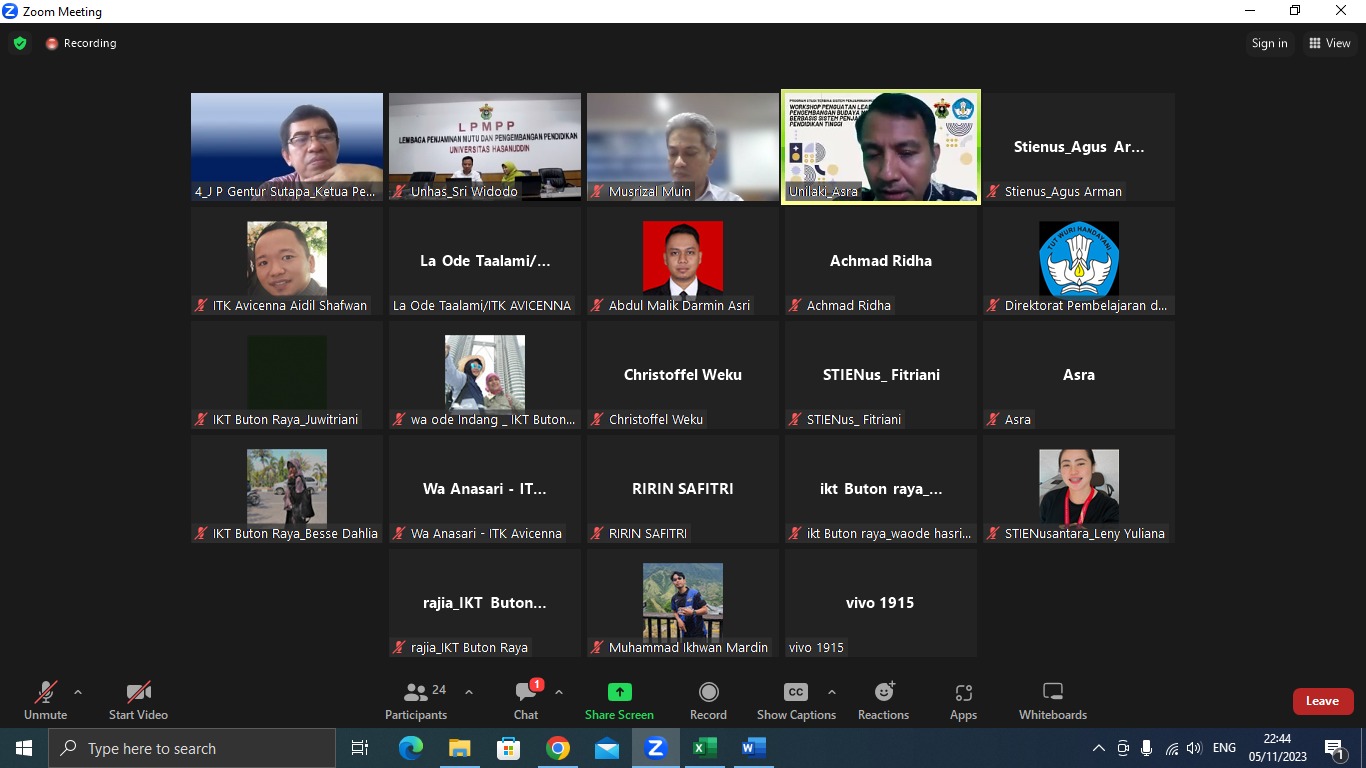This screenshot has width=1366, height=768.
Task: Open Whiteboards from the toolbar
Action: tap(1052, 701)
